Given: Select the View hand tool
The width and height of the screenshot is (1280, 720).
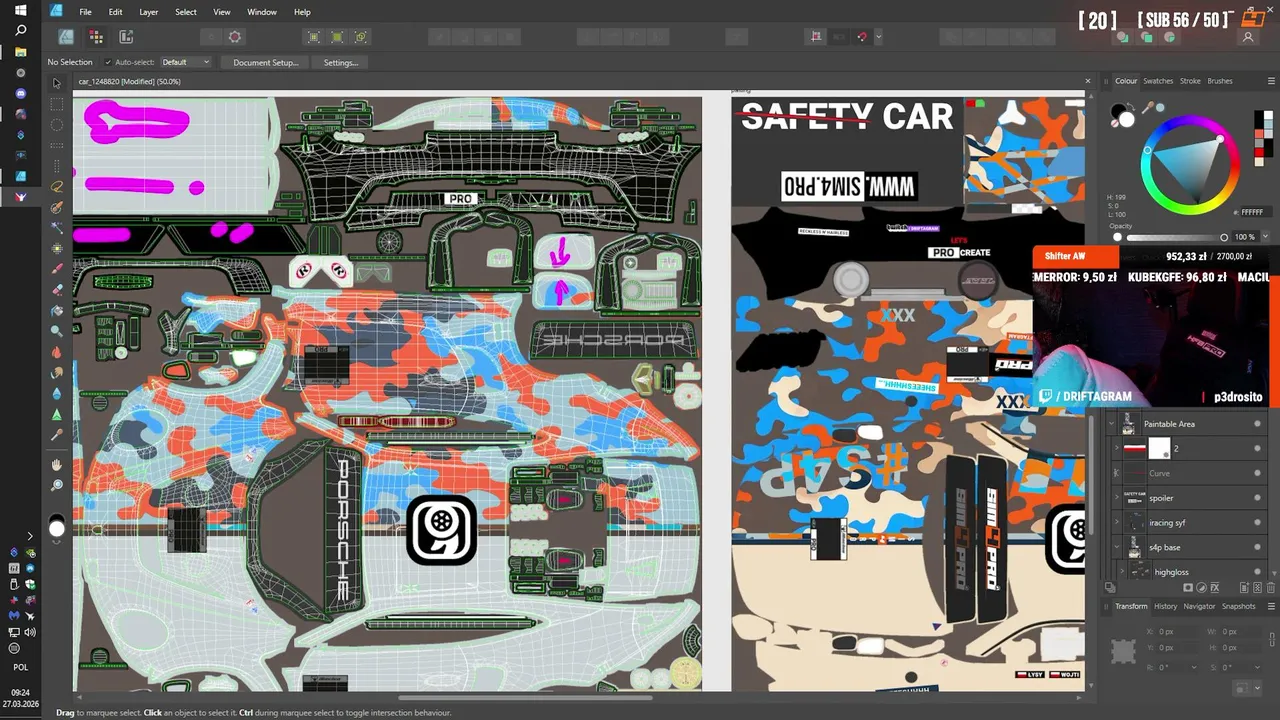Looking at the screenshot, I should pyautogui.click(x=57, y=465).
